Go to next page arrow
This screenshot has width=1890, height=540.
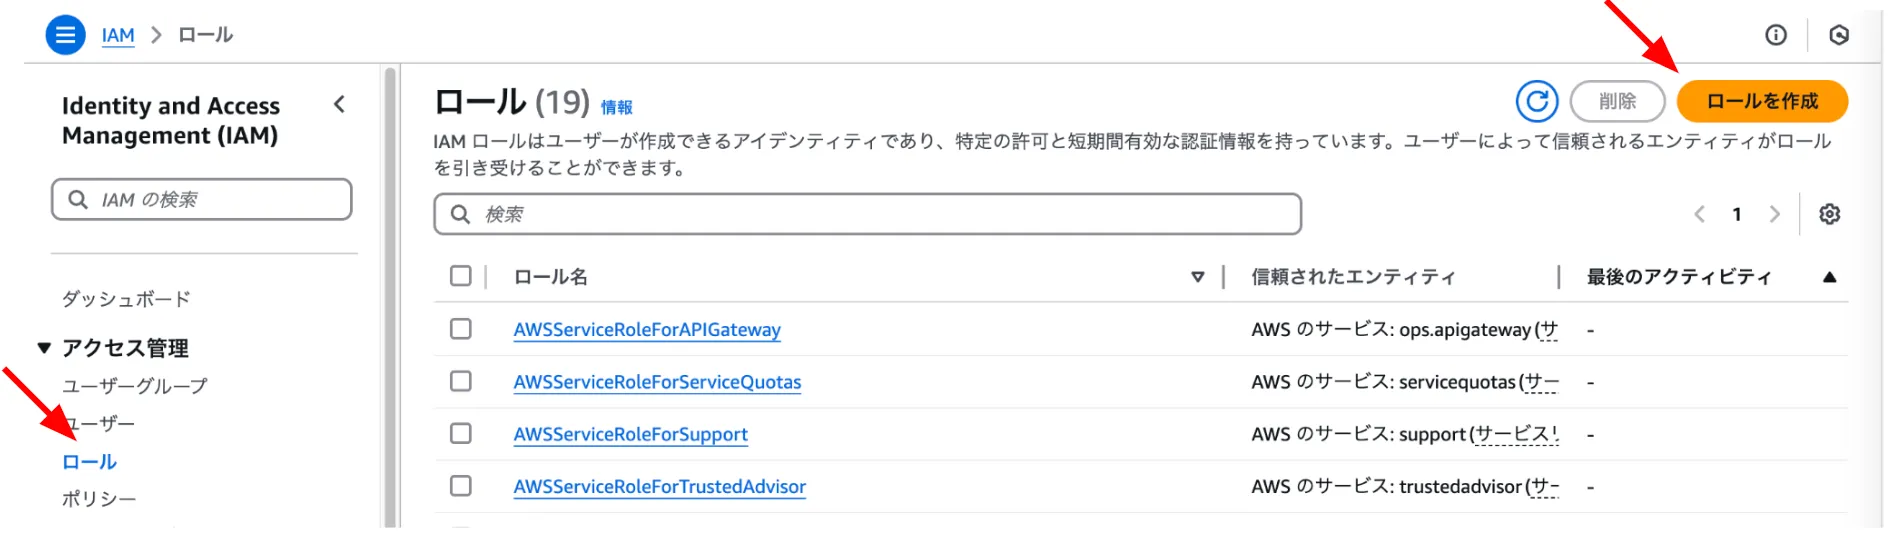1775,214
